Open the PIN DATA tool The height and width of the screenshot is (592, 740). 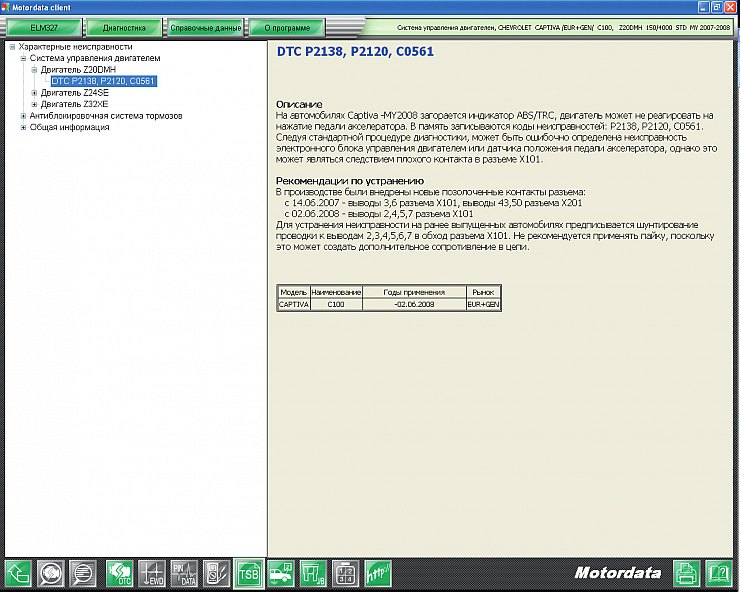click(x=185, y=574)
